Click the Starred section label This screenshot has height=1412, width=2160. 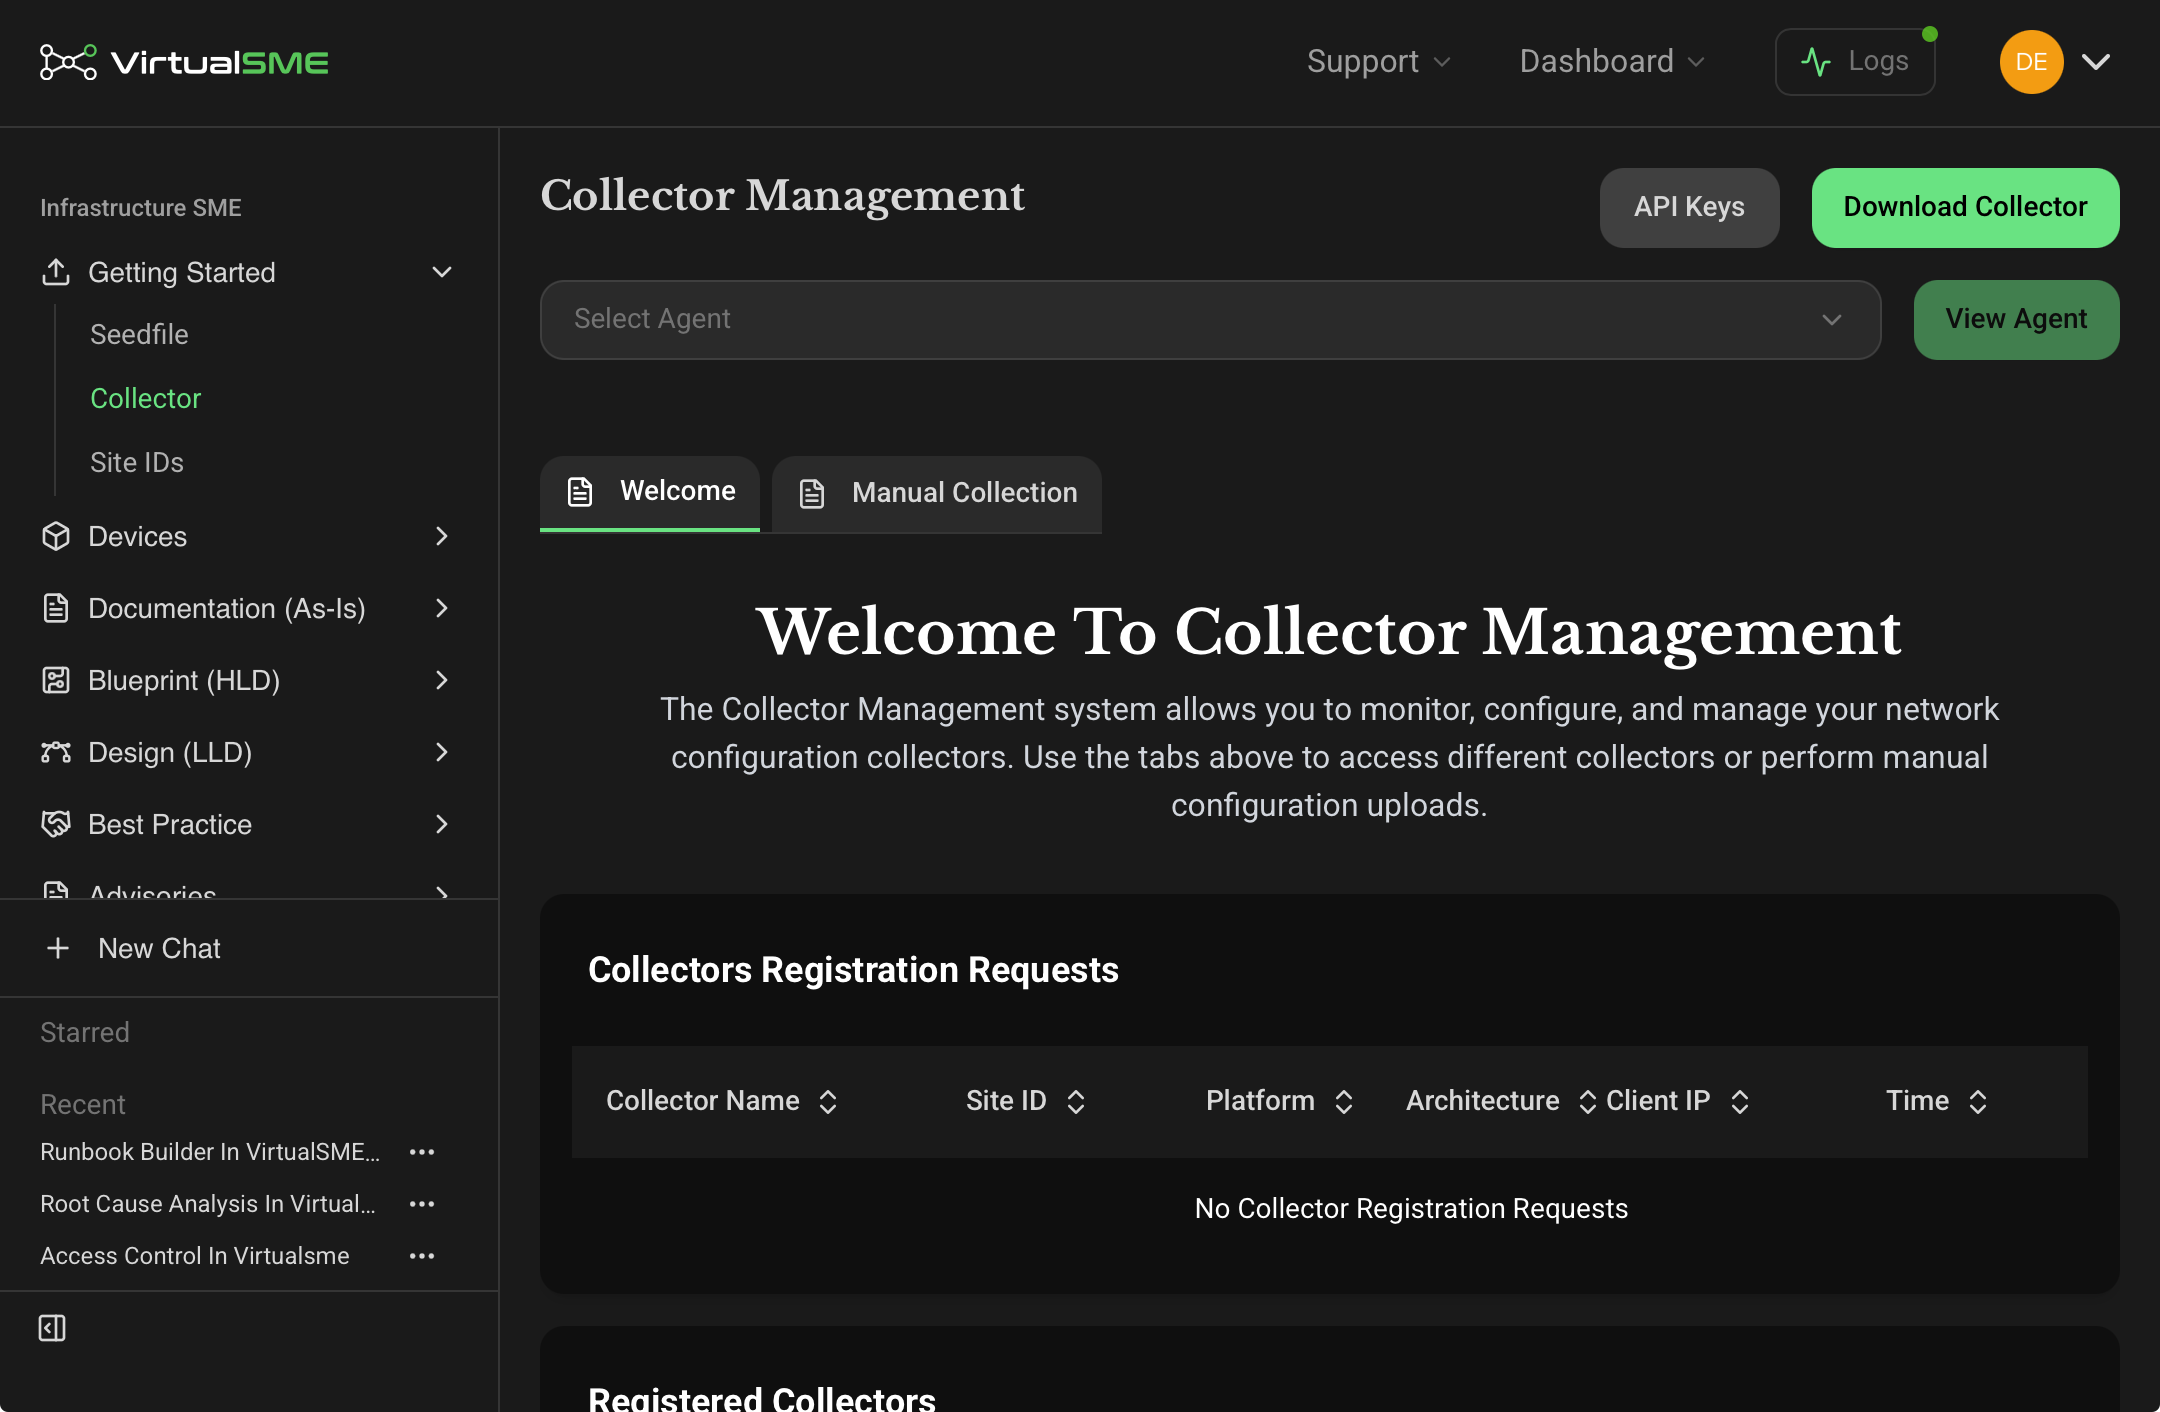pyautogui.click(x=85, y=1032)
